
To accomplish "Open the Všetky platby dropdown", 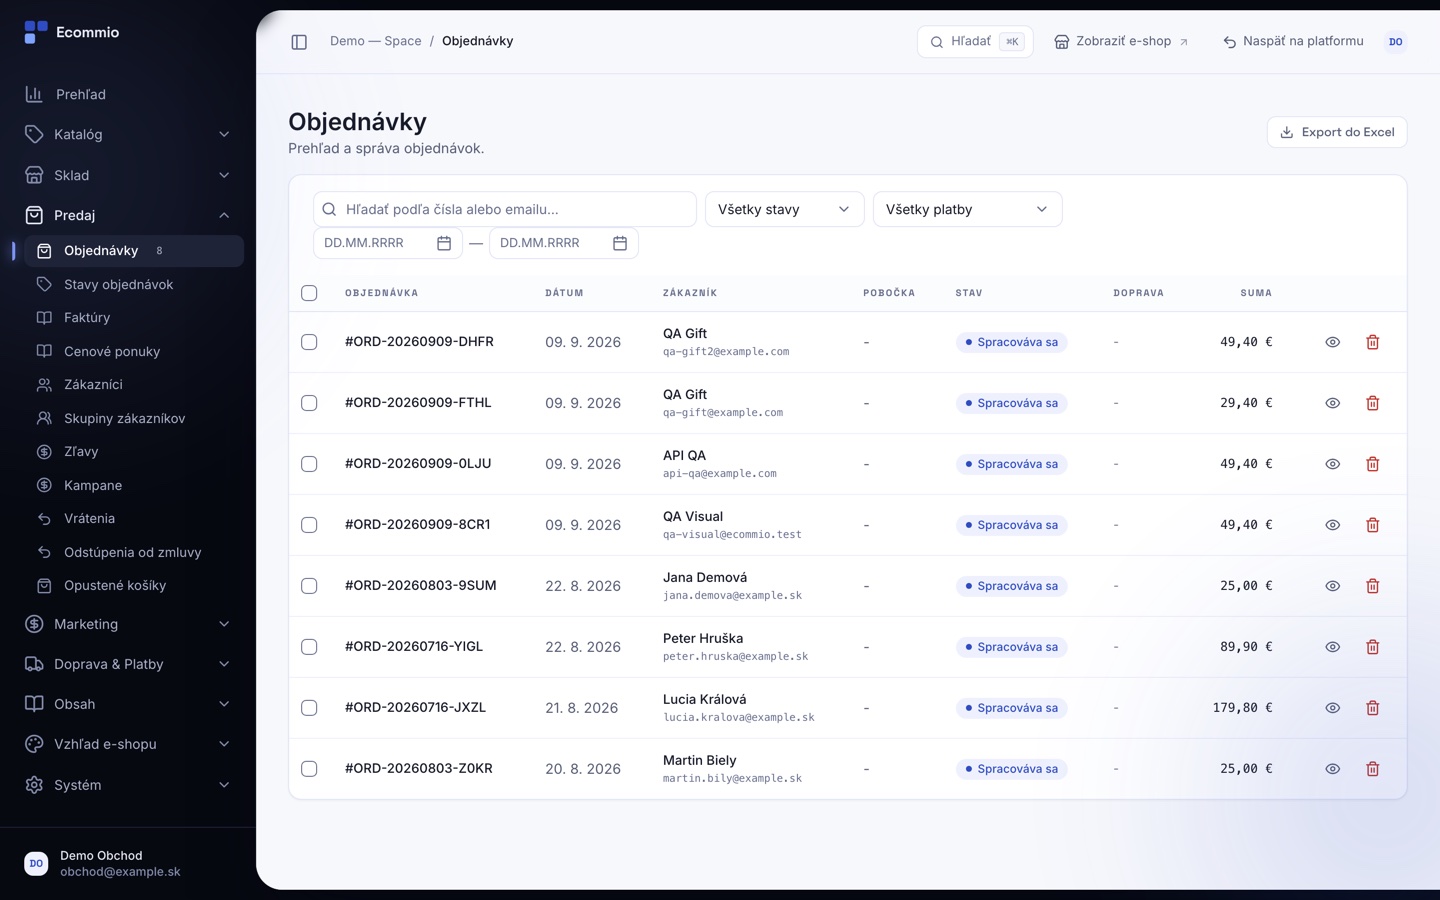I will point(967,209).
